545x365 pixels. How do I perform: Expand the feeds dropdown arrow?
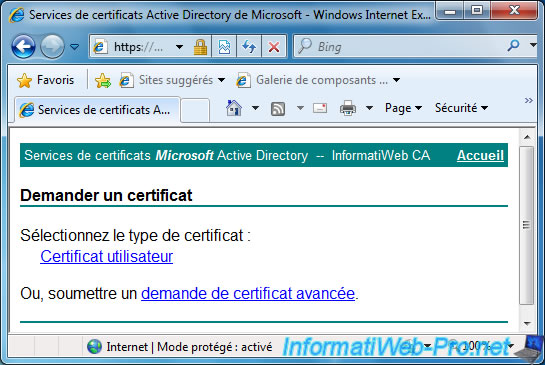tap(300, 108)
